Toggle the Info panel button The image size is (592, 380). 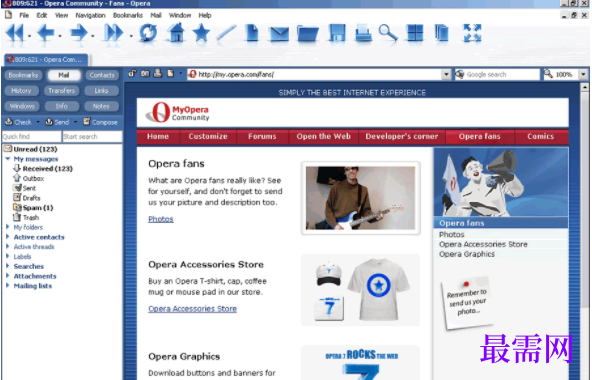62,106
